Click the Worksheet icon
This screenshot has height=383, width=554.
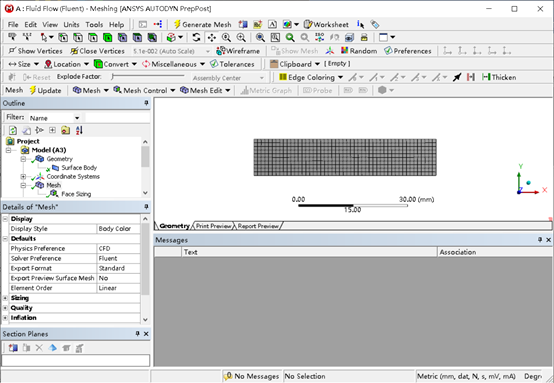[308, 24]
